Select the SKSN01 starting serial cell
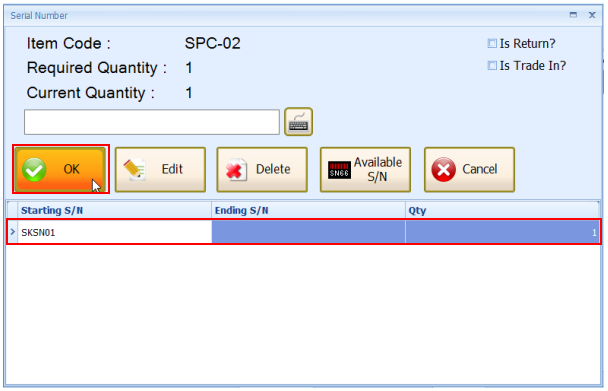Viewport: 608px width, 391px height. click(114, 232)
